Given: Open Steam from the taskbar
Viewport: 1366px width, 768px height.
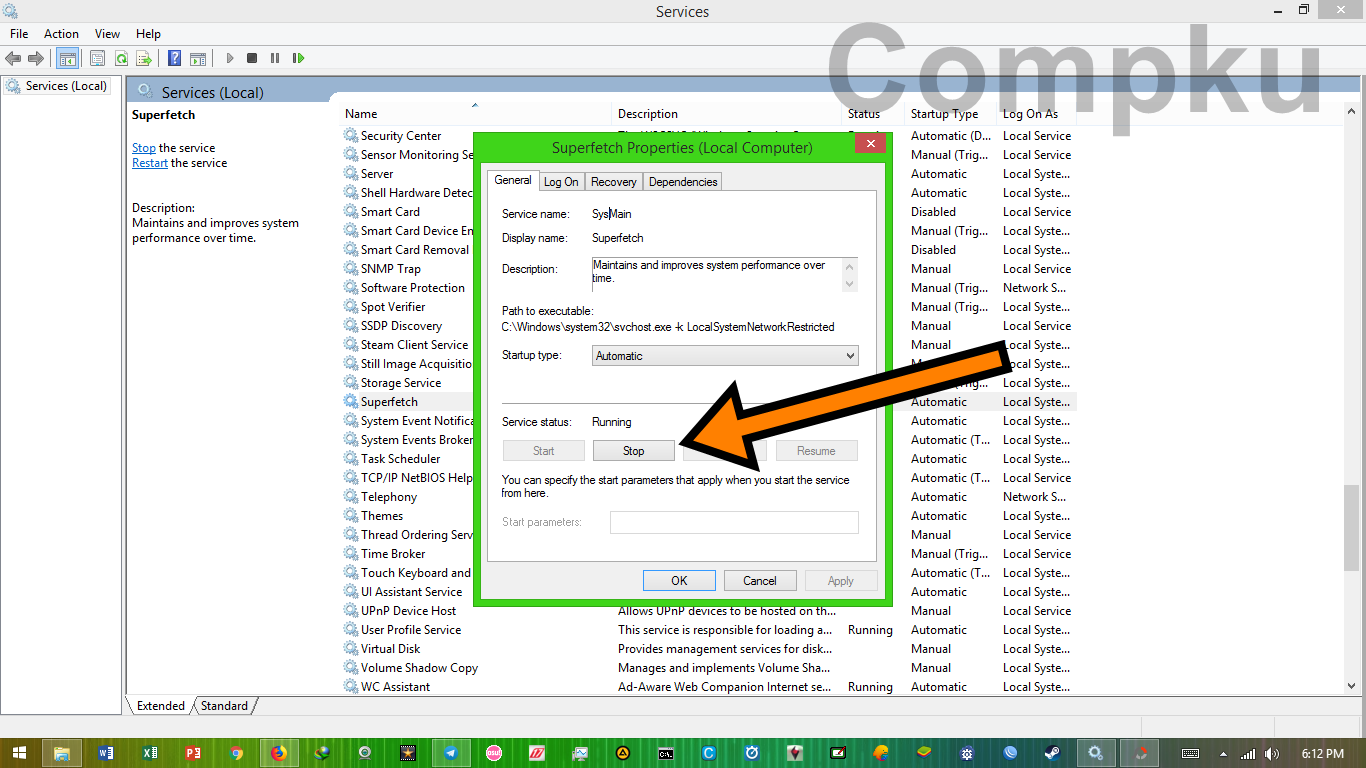Looking at the screenshot, I should click(1052, 753).
